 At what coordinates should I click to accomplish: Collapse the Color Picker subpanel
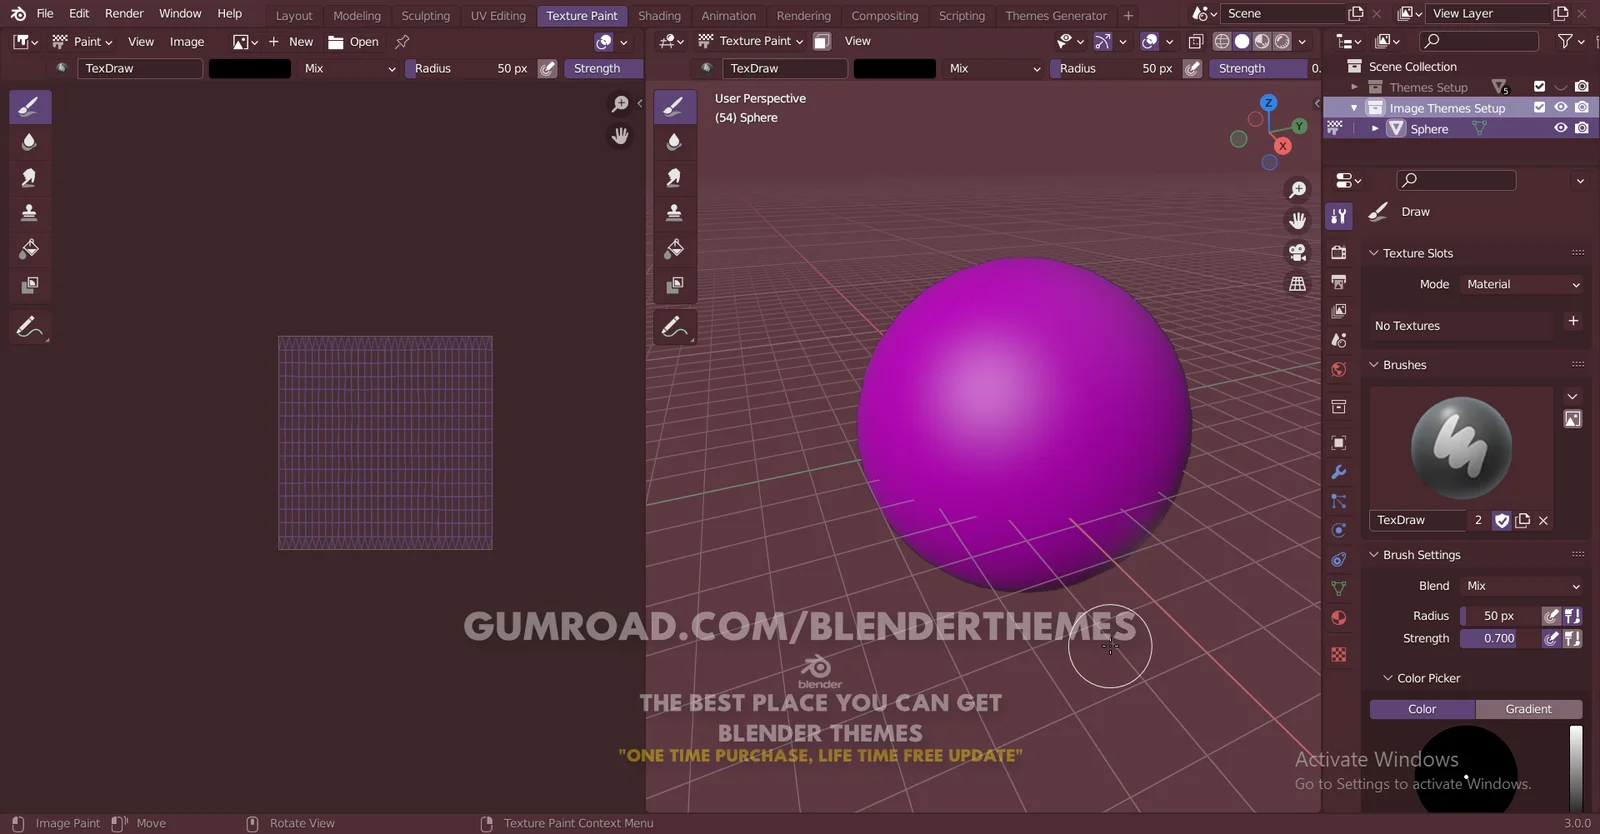(x=1387, y=678)
